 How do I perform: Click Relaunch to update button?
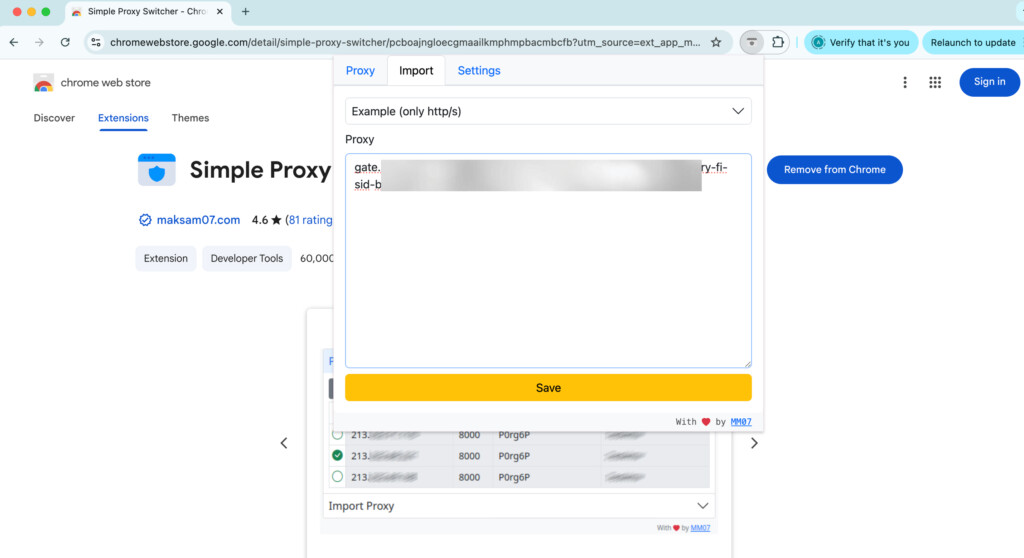(x=973, y=42)
